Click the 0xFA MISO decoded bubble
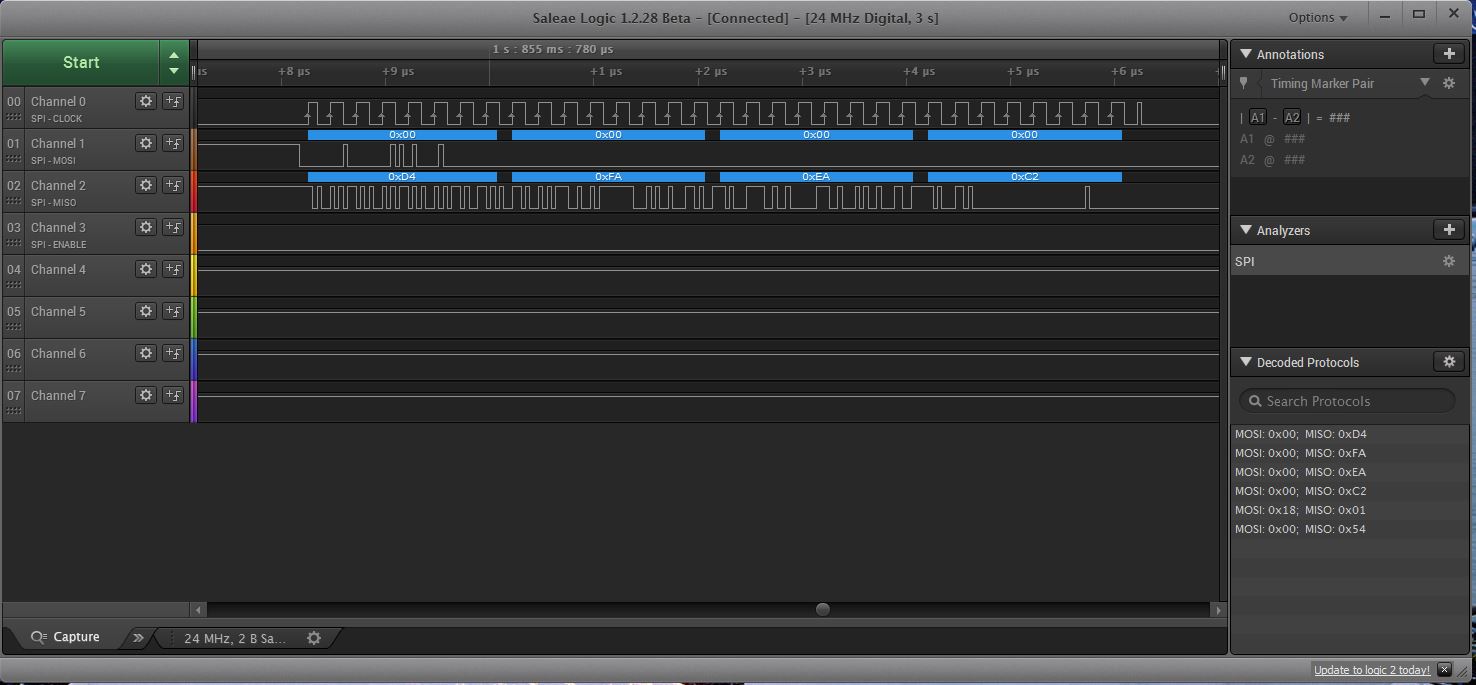Image resolution: width=1476 pixels, height=685 pixels. (x=608, y=177)
